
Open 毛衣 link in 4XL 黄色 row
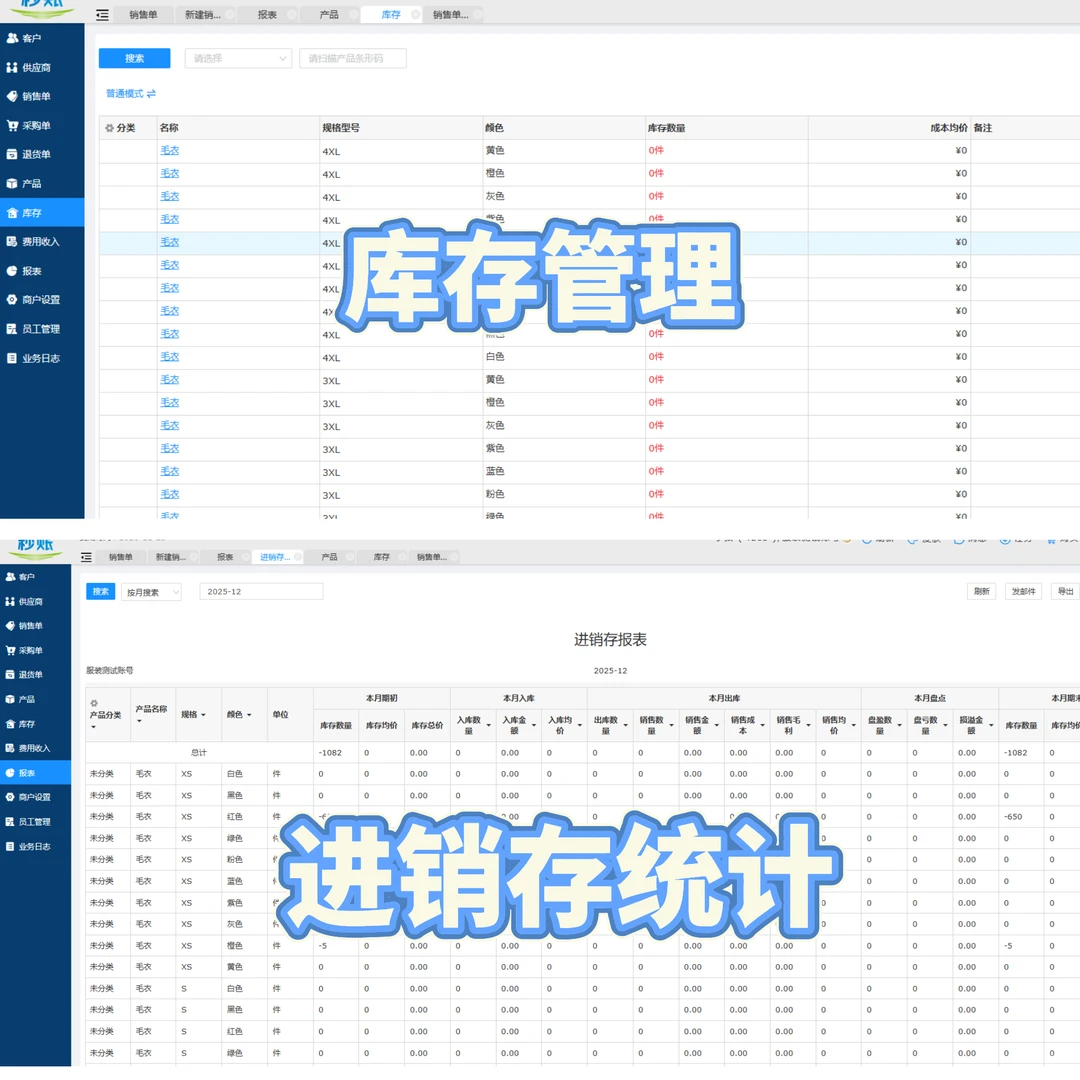[169, 150]
